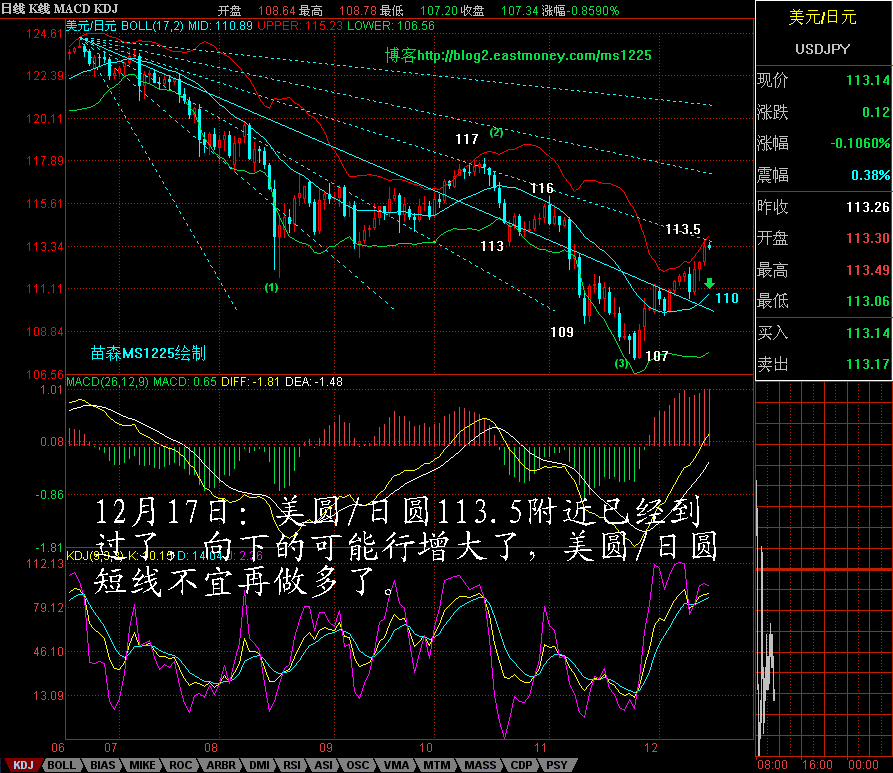Select the BOLL indicator tab
The height and width of the screenshot is (773, 893).
point(62,765)
